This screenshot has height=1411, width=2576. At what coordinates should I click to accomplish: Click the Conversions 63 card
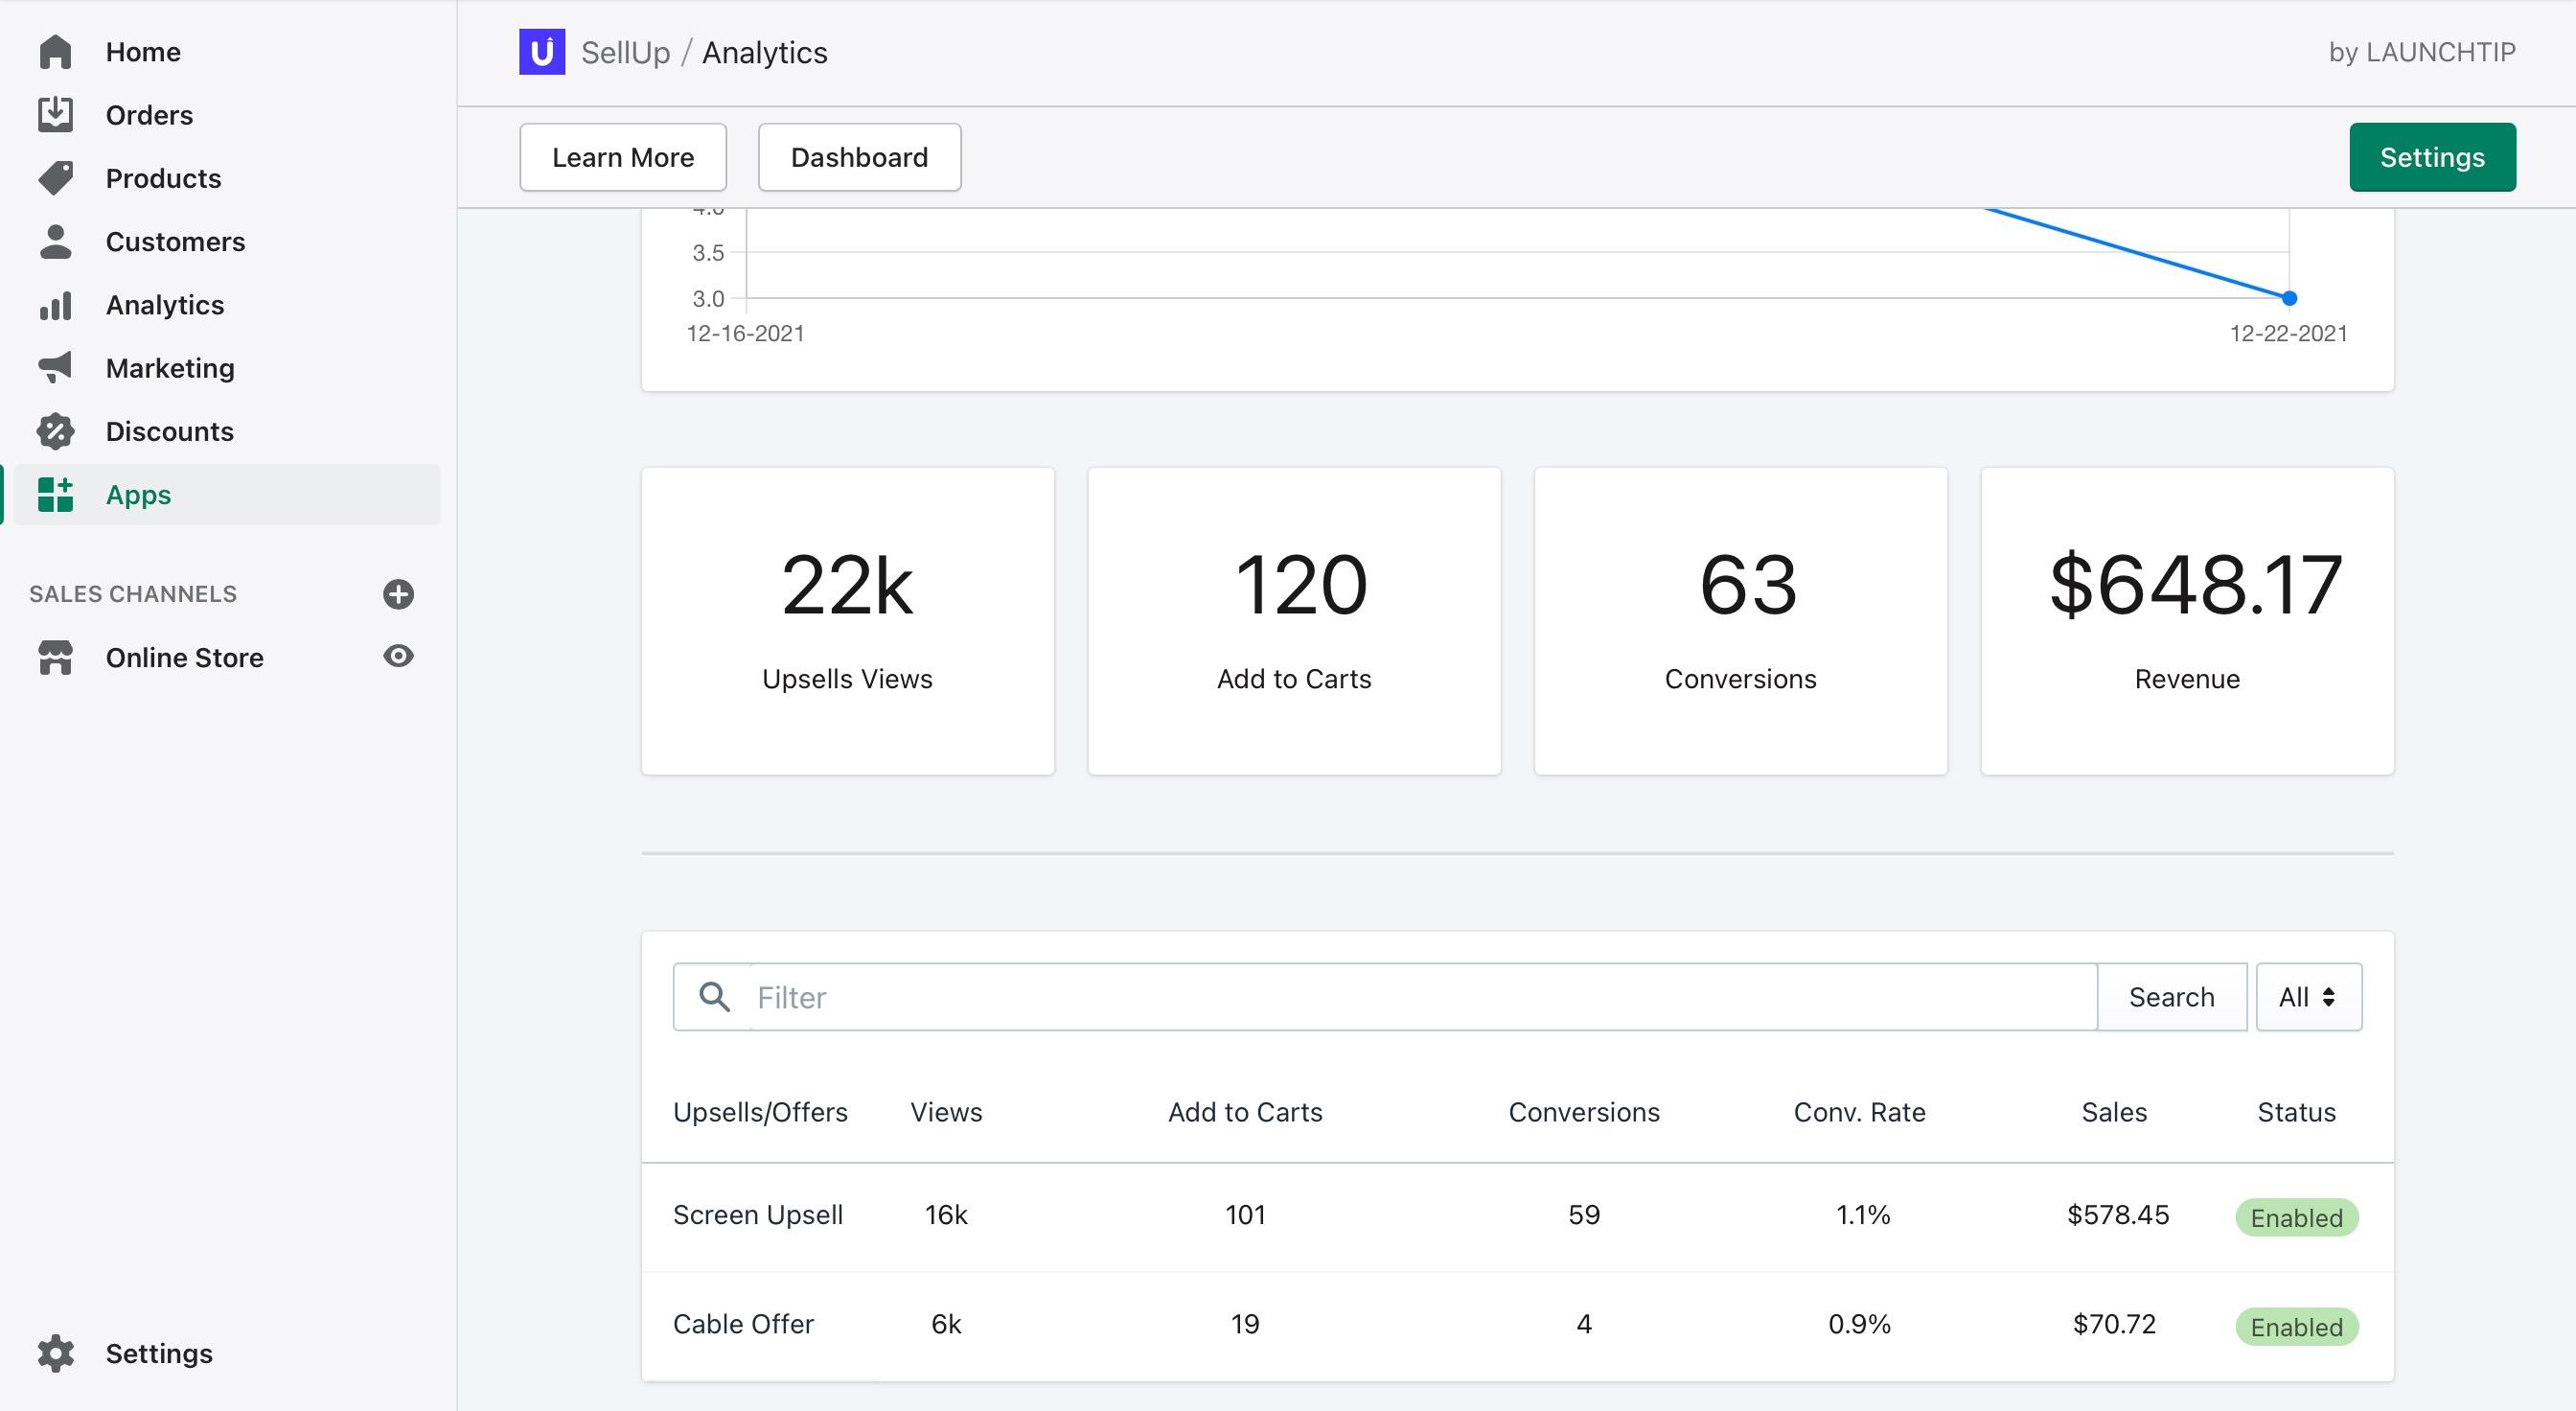tap(1741, 621)
